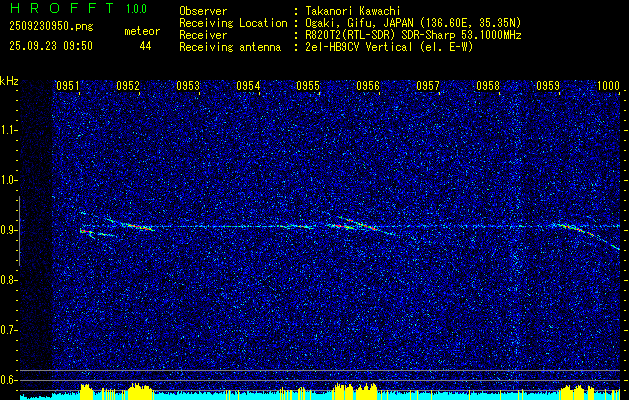Click the 0952 time marker
The width and height of the screenshot is (629, 400).
(x=128, y=86)
